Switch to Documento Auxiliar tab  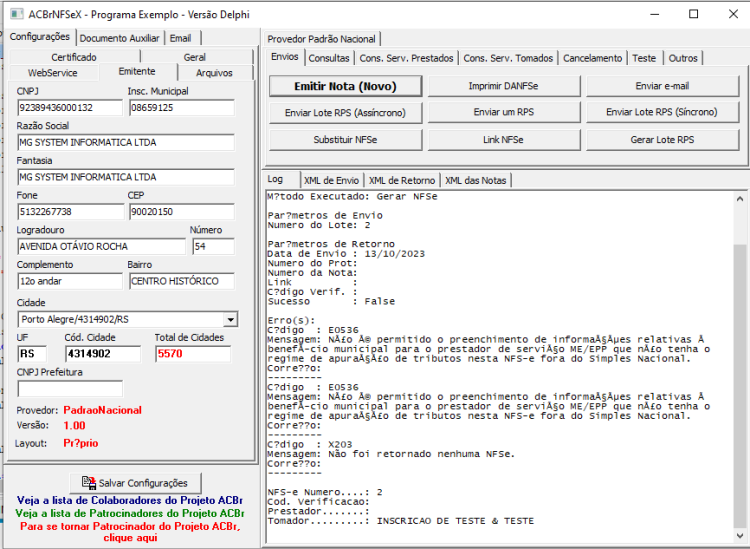point(119,38)
